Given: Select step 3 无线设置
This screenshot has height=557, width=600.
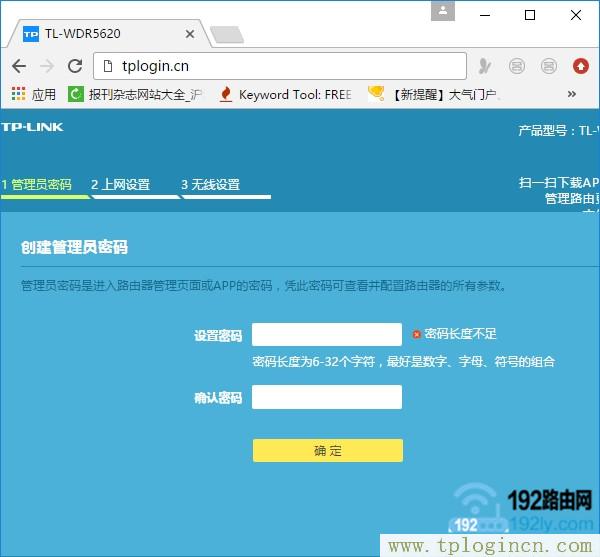Looking at the screenshot, I should tap(211, 185).
